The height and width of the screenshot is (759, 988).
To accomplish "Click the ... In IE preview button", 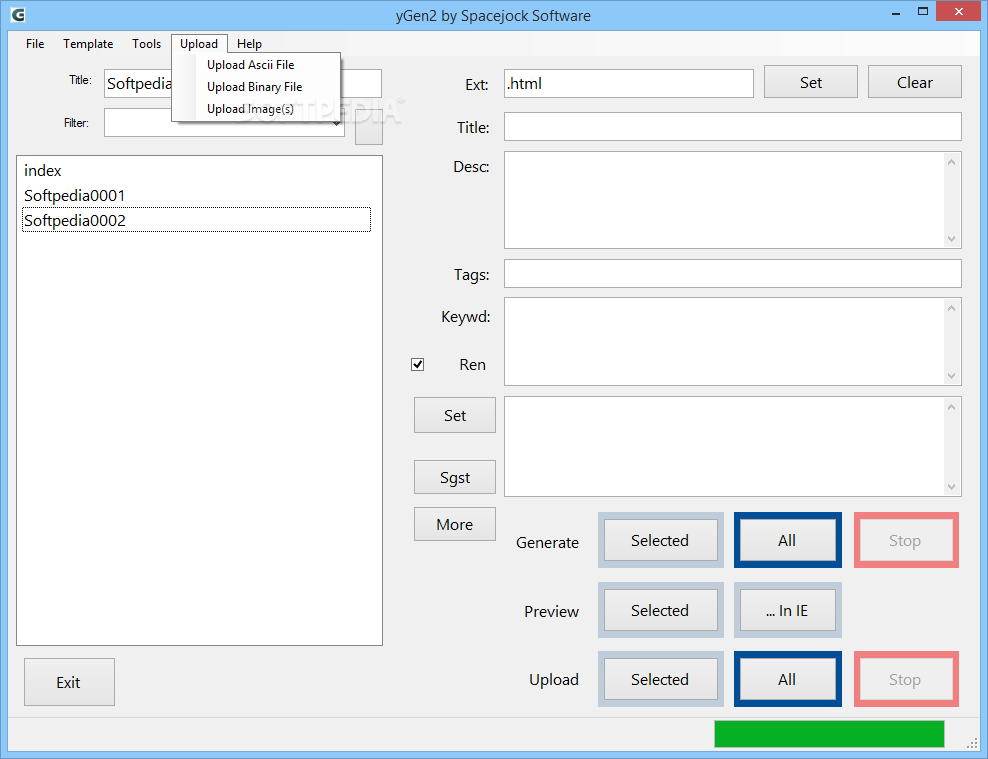I will [x=787, y=610].
